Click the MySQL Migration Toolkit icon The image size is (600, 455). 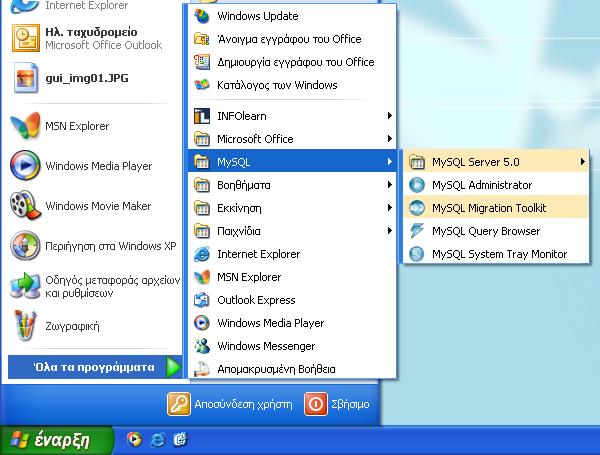point(417,208)
